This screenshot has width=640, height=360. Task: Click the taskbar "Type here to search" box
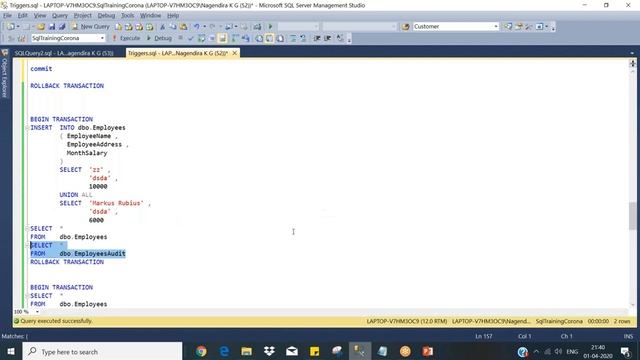tap(102, 351)
